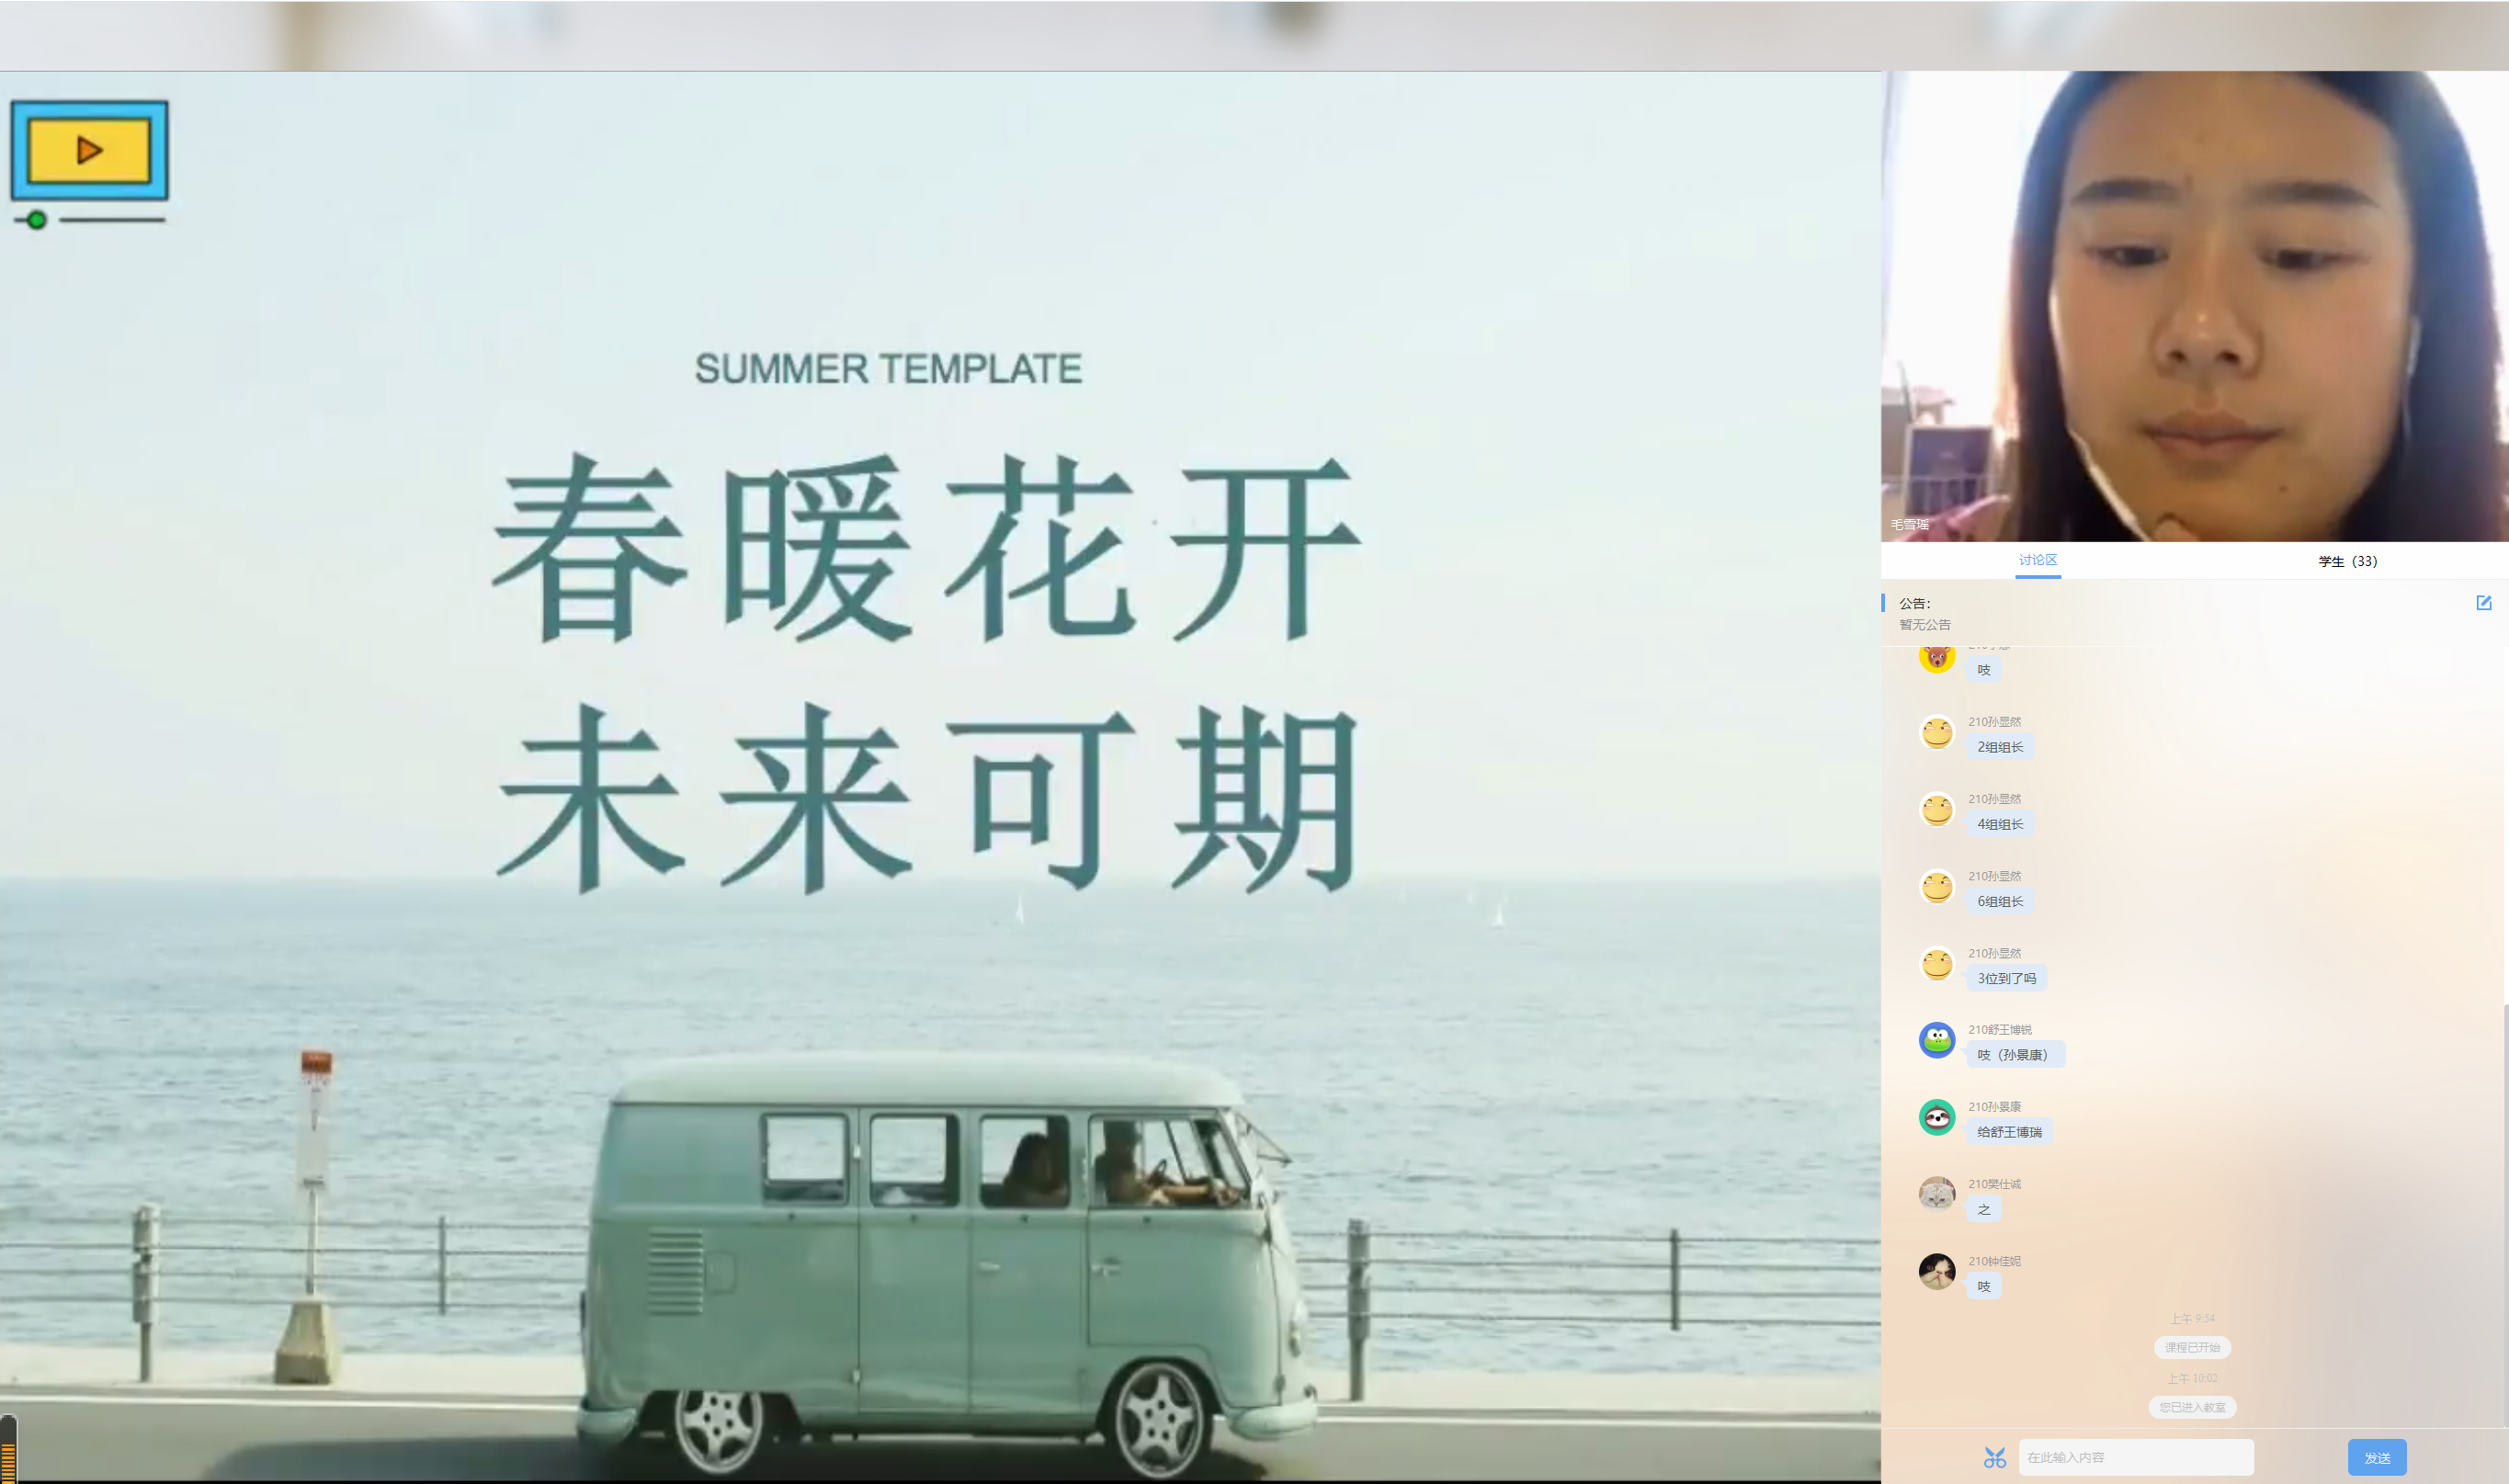Click the username 210樊仕诚
The width and height of the screenshot is (2509, 1484).
[x=1994, y=1183]
